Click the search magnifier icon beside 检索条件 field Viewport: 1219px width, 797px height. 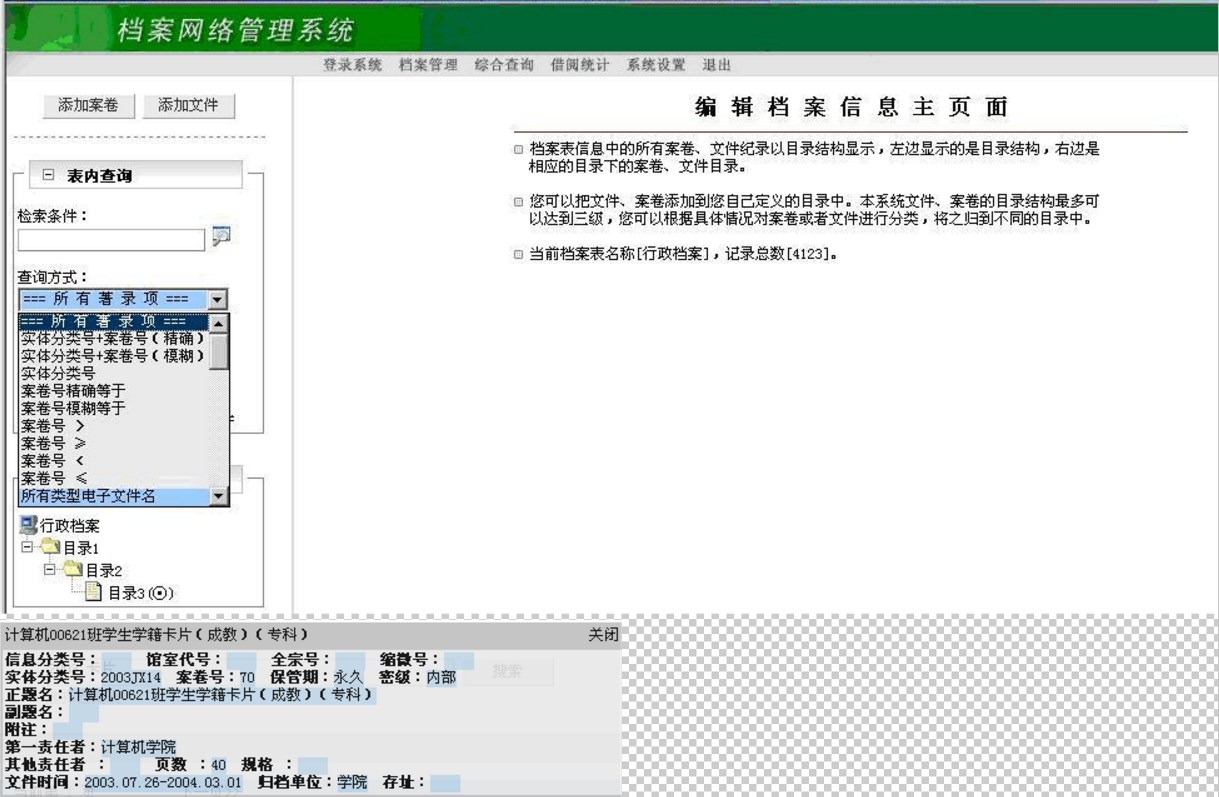(221, 236)
